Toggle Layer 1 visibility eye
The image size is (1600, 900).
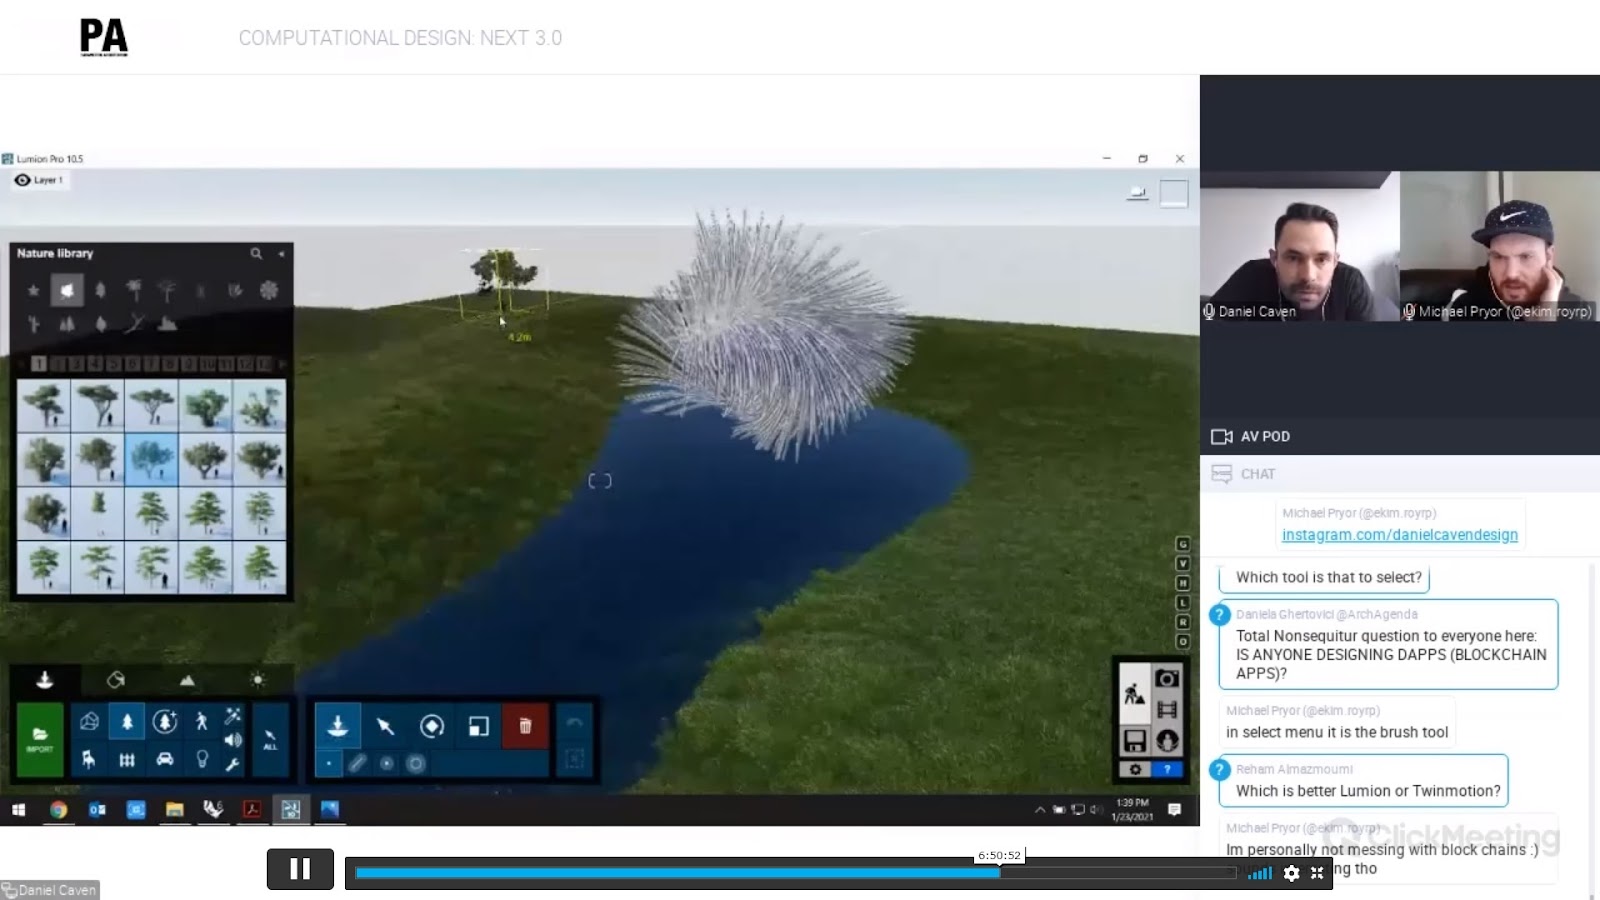tap(23, 180)
